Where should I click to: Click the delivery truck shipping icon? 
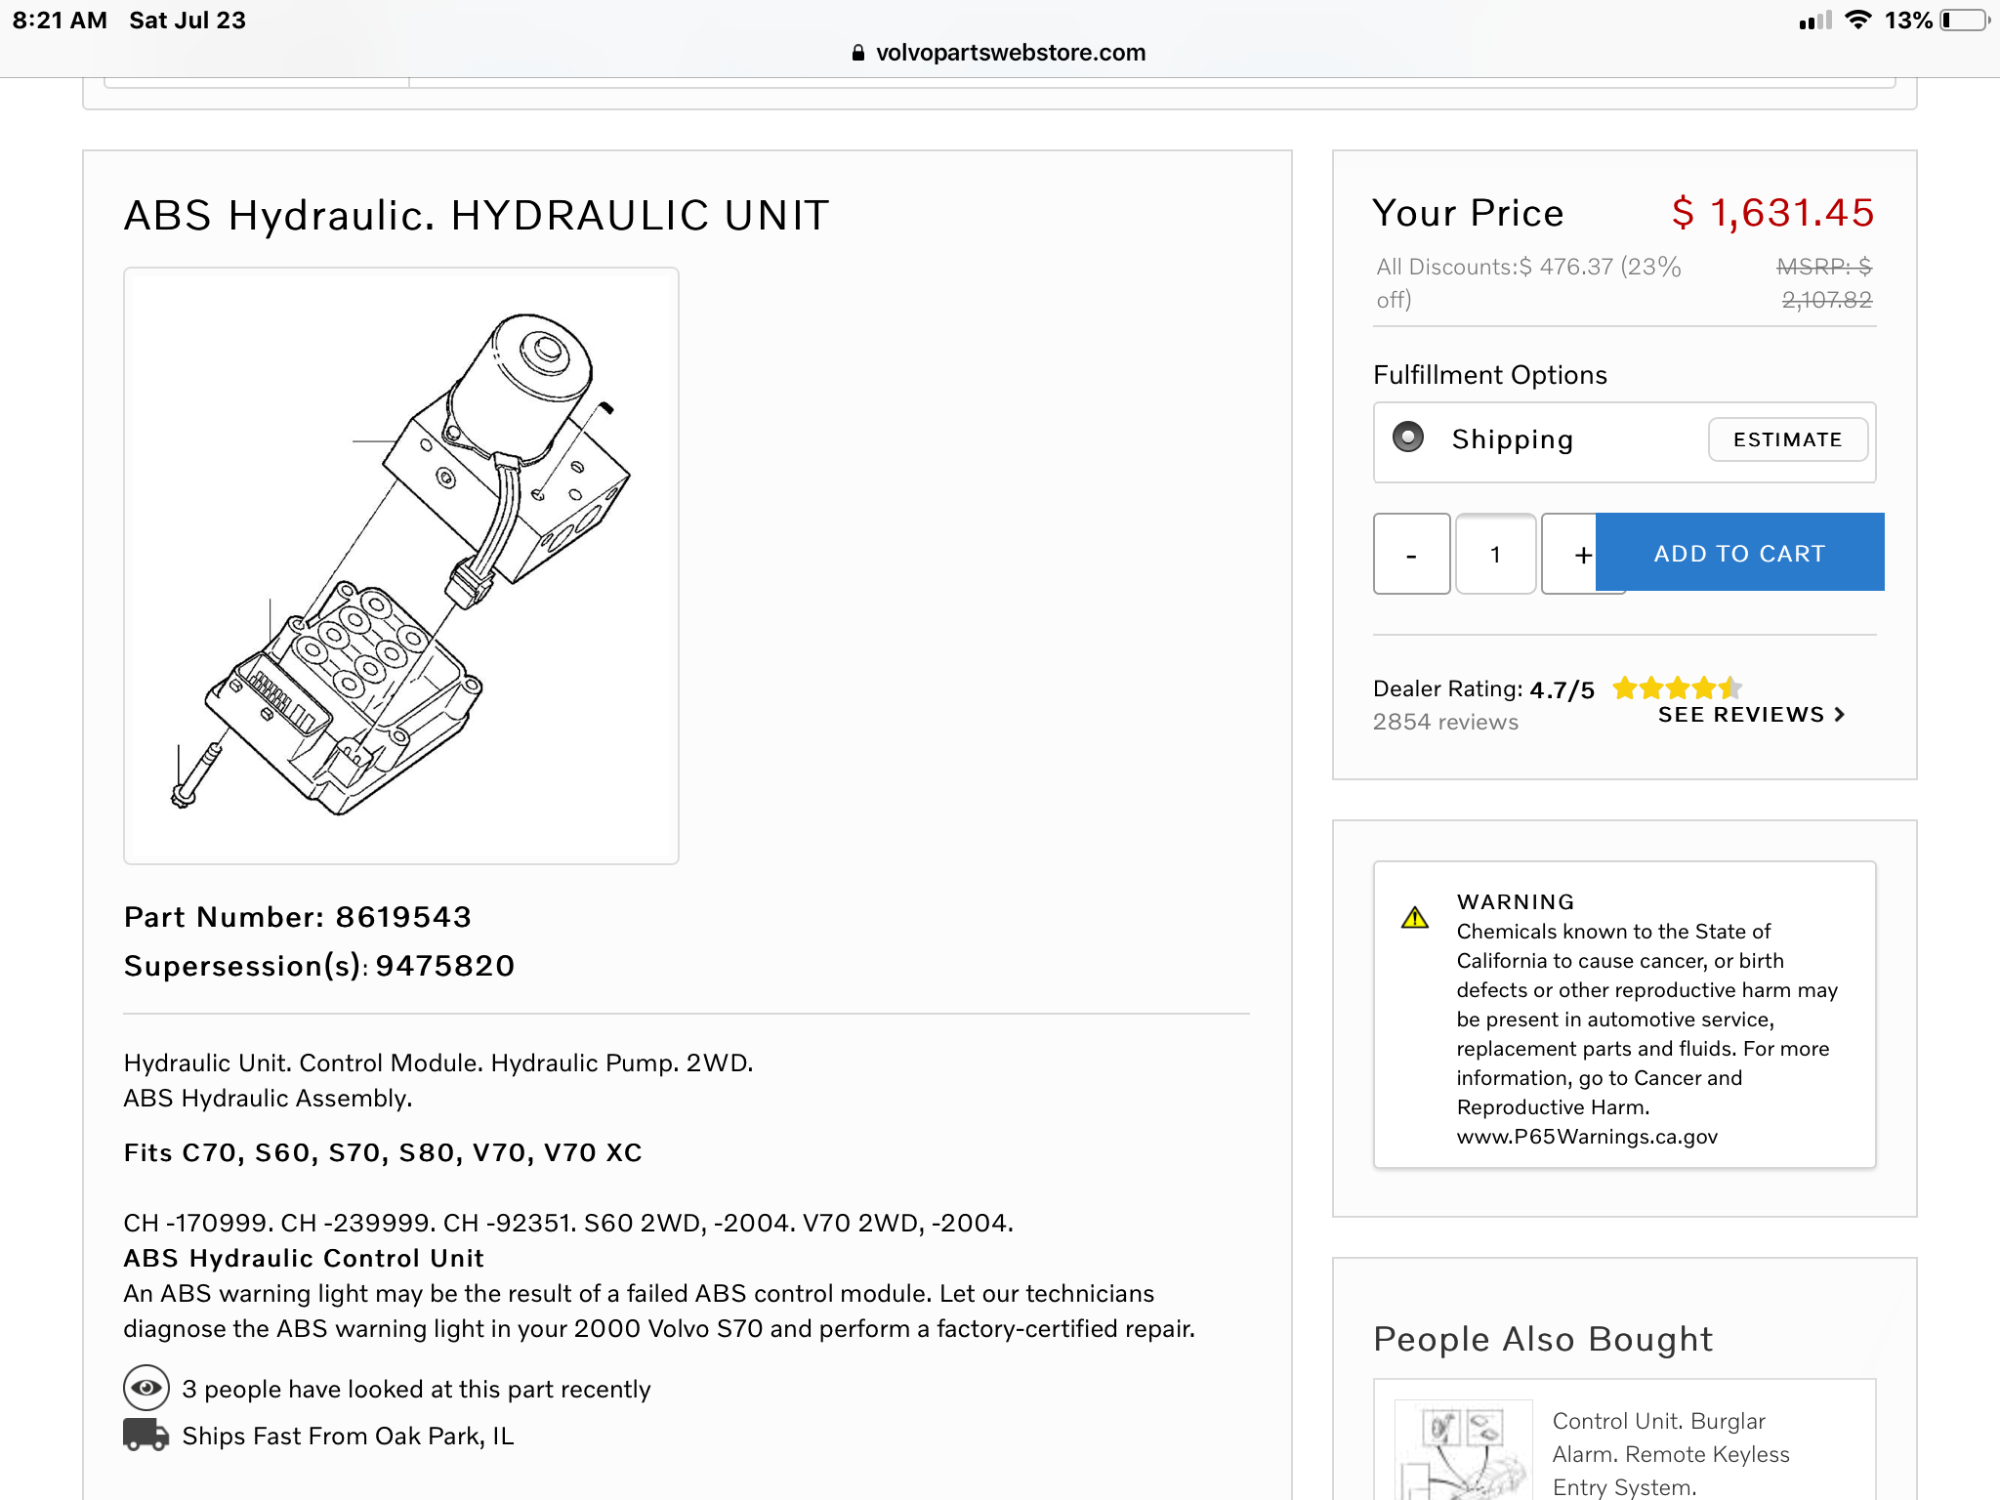tap(146, 1435)
